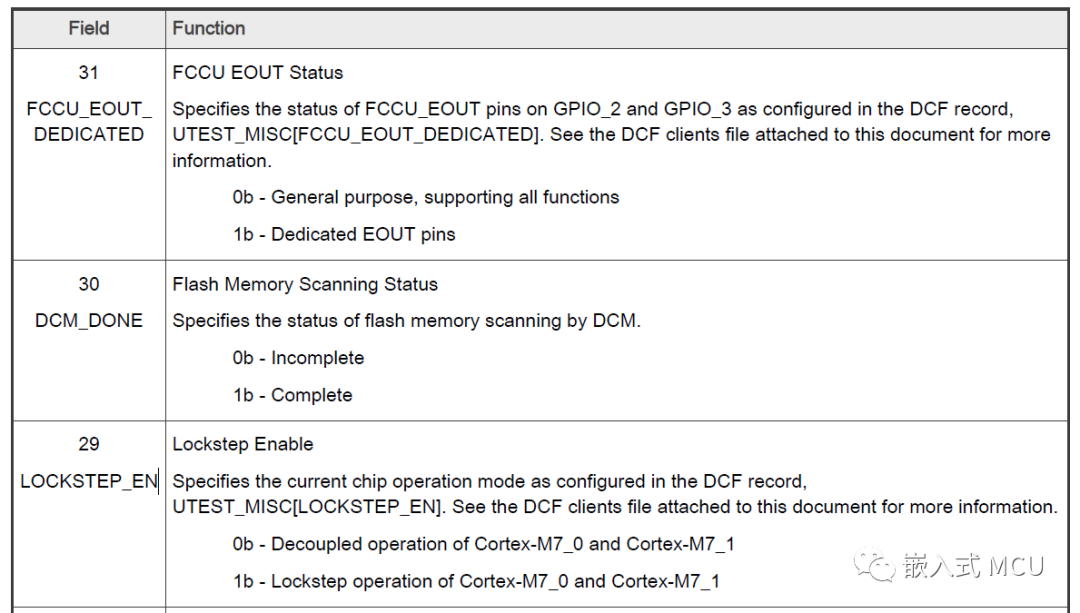Click the "Lockstep Enable" heading
This screenshot has height=613, width=1080.
pyautogui.click(x=243, y=444)
